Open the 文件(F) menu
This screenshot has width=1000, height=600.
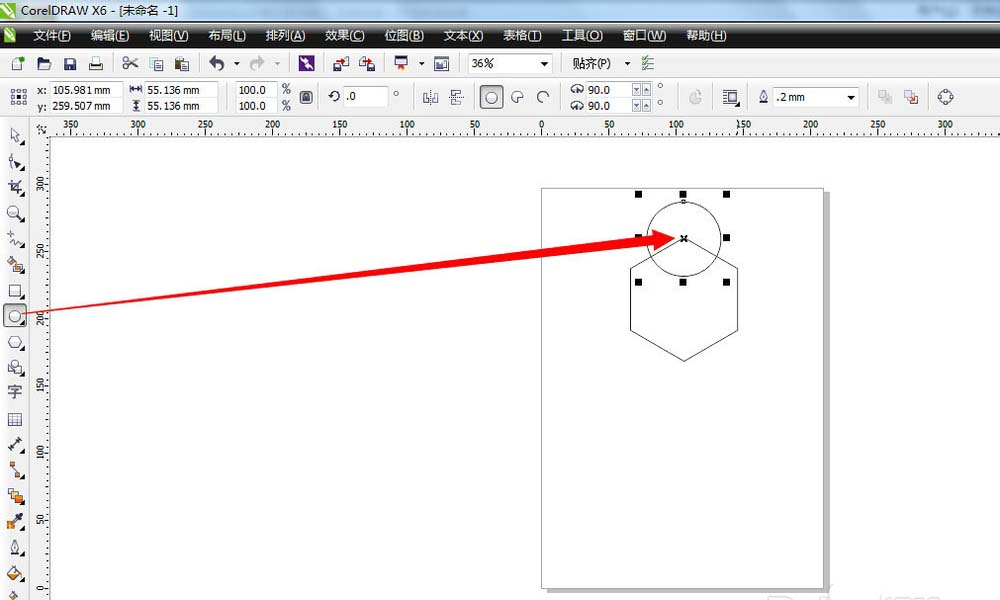pos(51,35)
